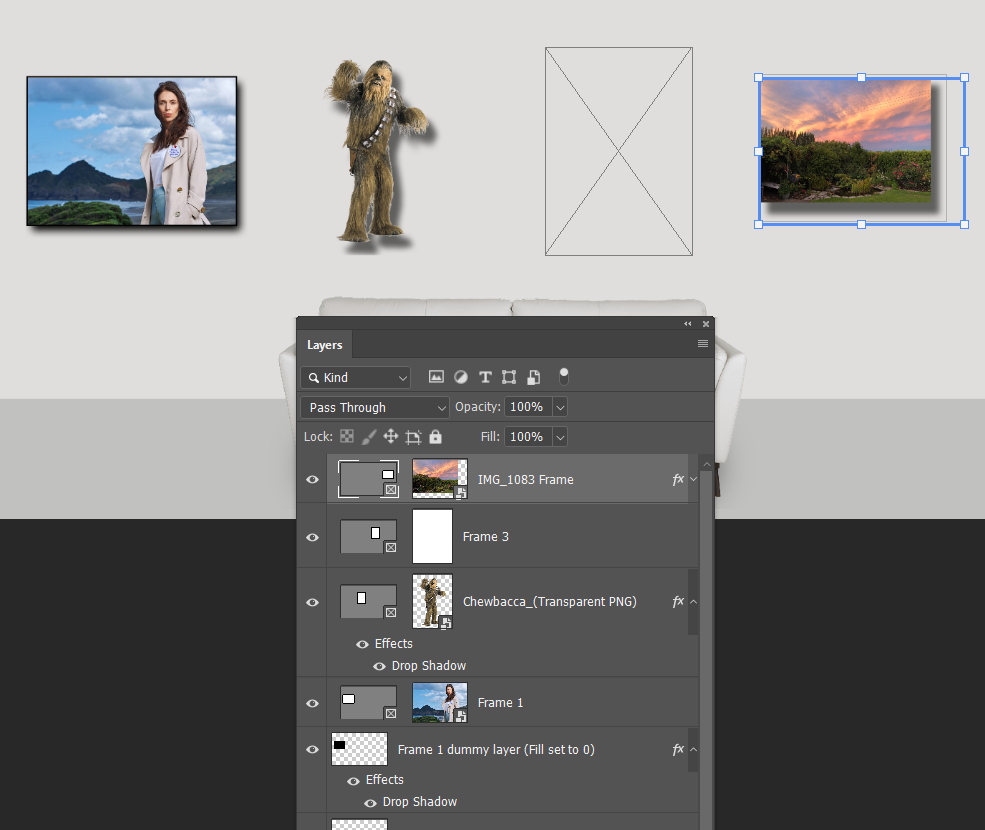This screenshot has width=985, height=830.
Task: Select the Frame 1 layer name
Action: [500, 702]
